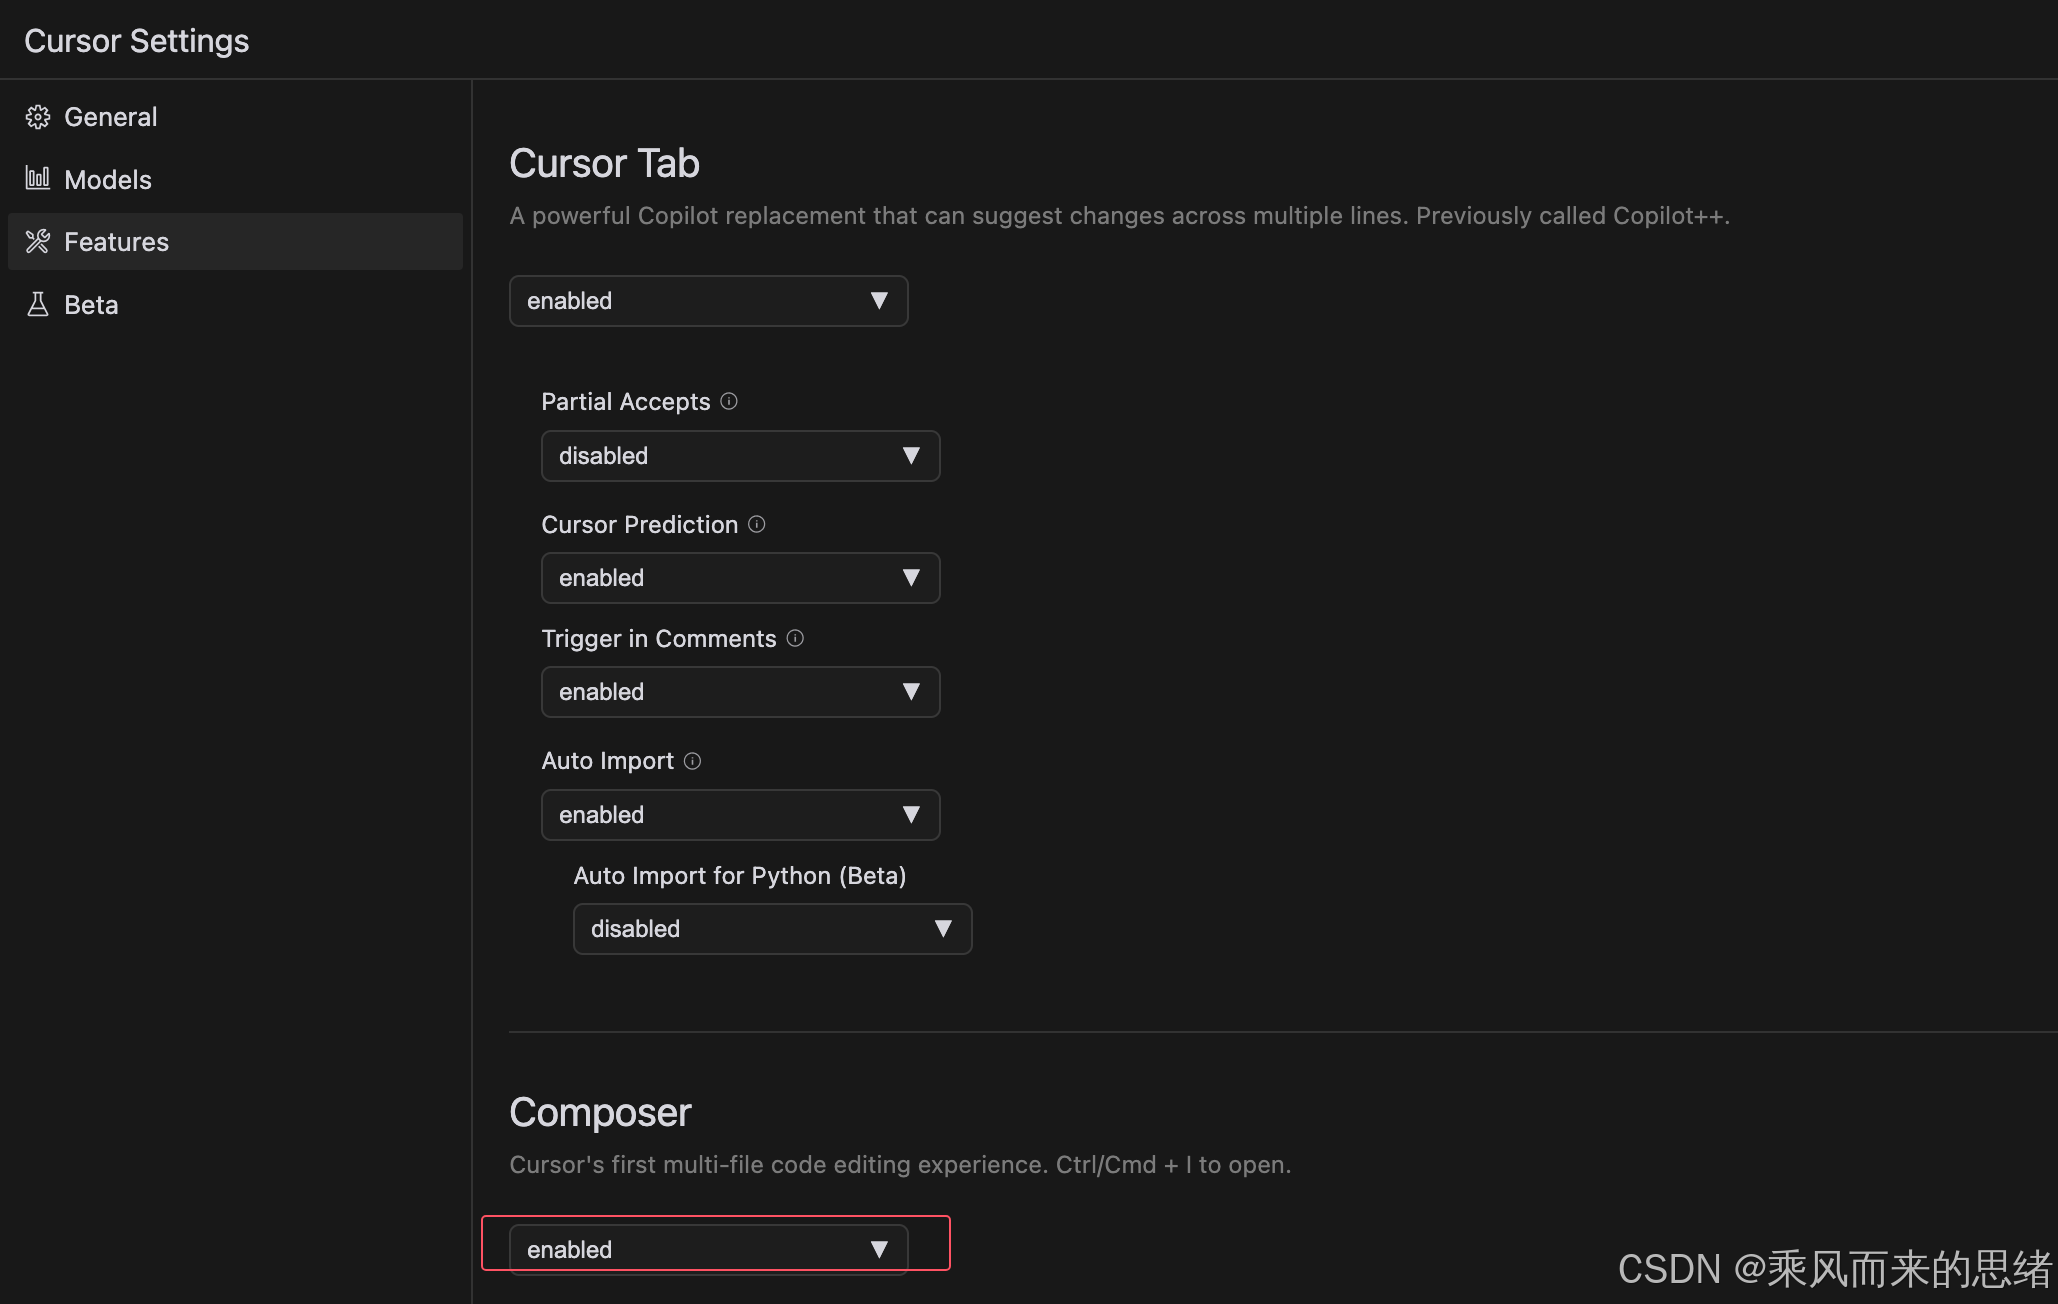
Task: Select the Features settings tab
Action: pos(235,241)
